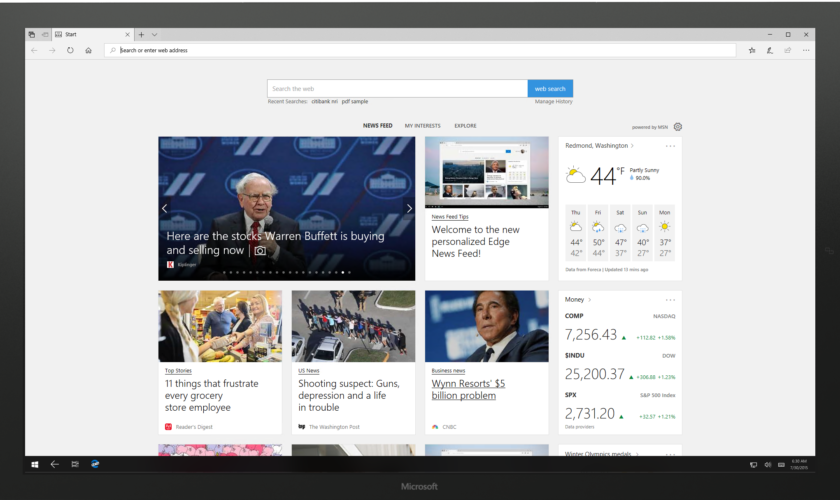
Task: Open the Manage History link
Action: pyautogui.click(x=553, y=101)
